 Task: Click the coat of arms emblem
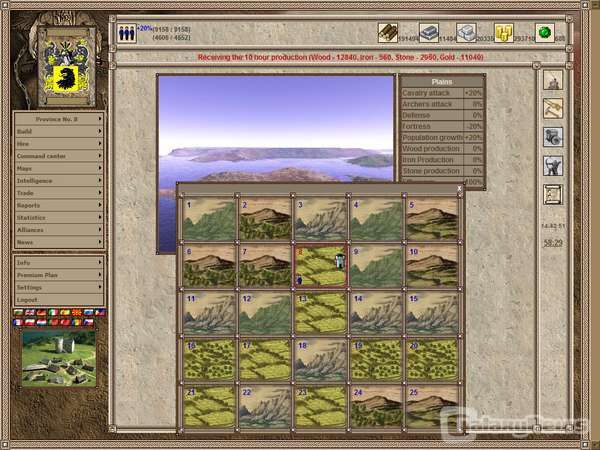point(67,67)
